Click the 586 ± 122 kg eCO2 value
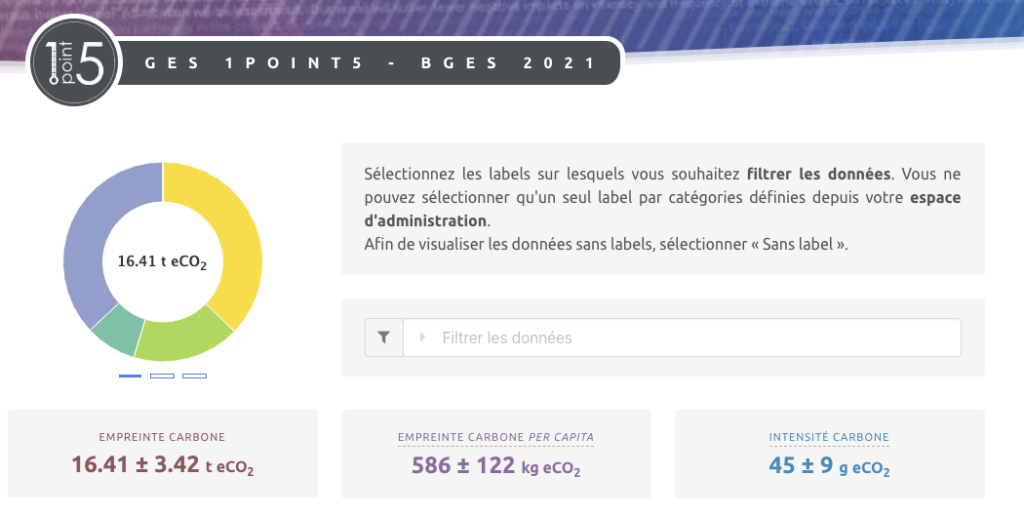Viewport: 1024px width, 516px height. click(x=496, y=465)
